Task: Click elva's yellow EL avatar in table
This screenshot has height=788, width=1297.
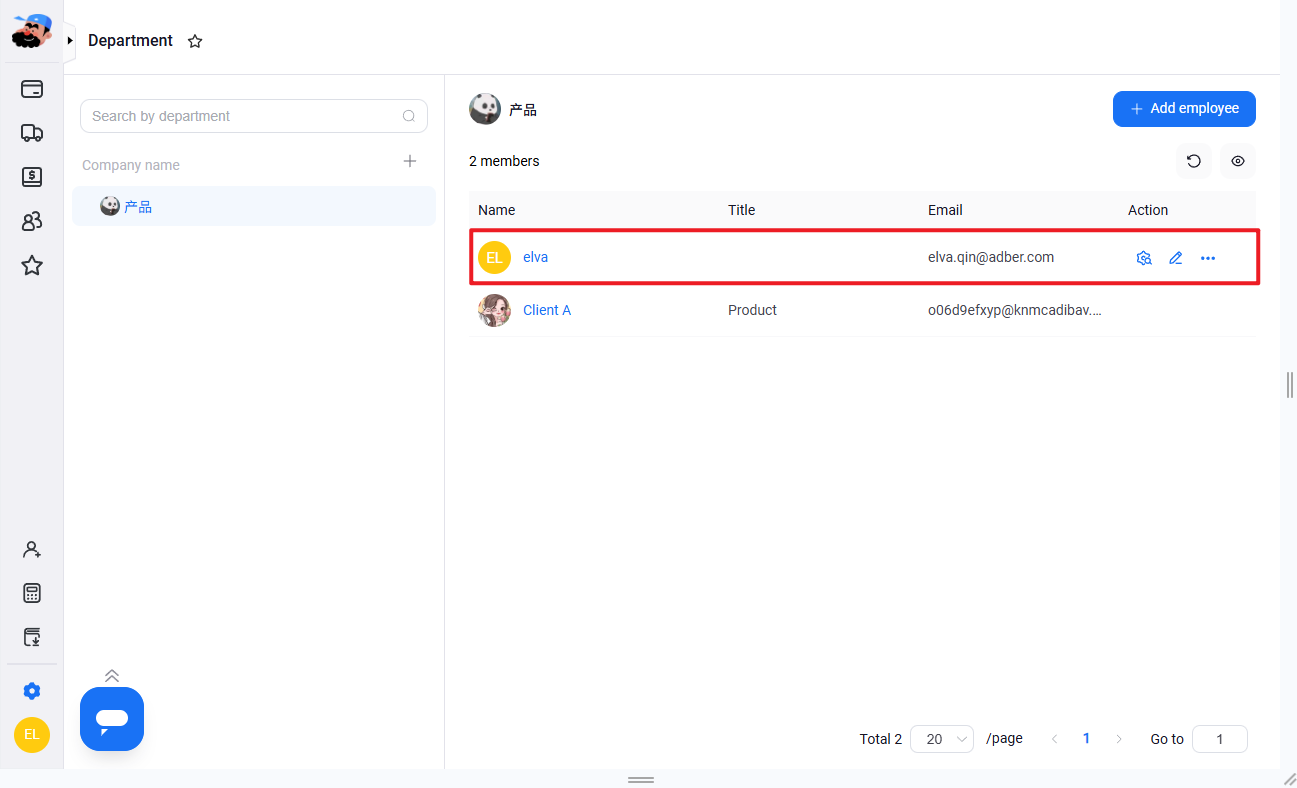Action: click(x=494, y=257)
